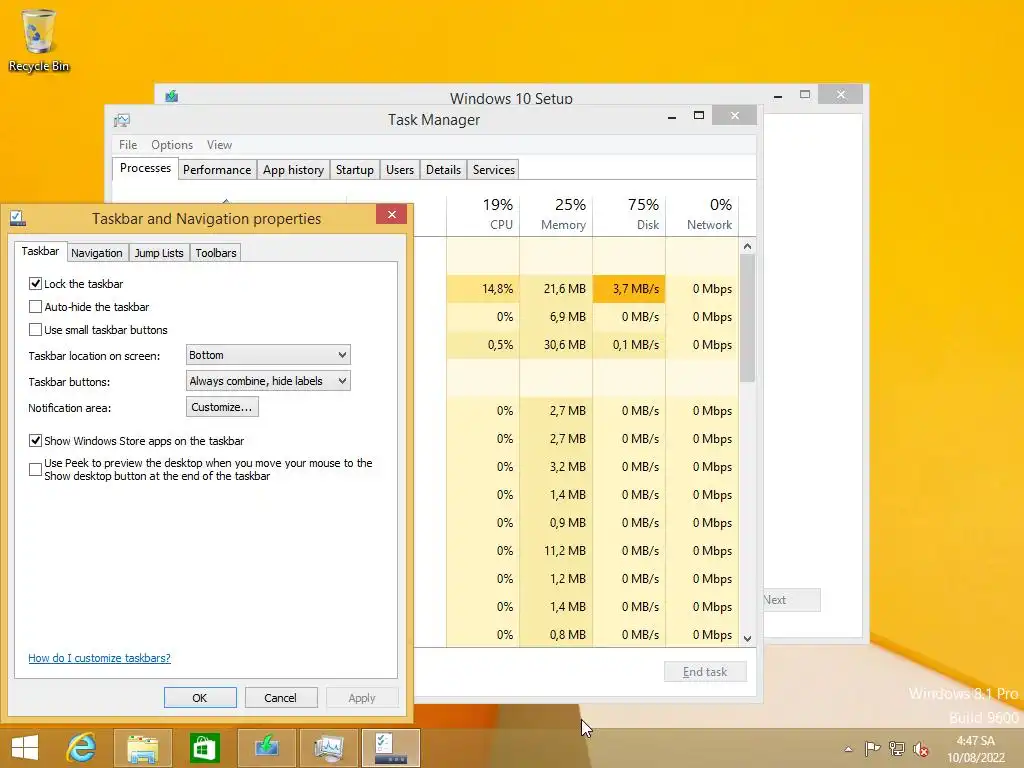Minimize the Task Manager window

[x=672, y=117]
